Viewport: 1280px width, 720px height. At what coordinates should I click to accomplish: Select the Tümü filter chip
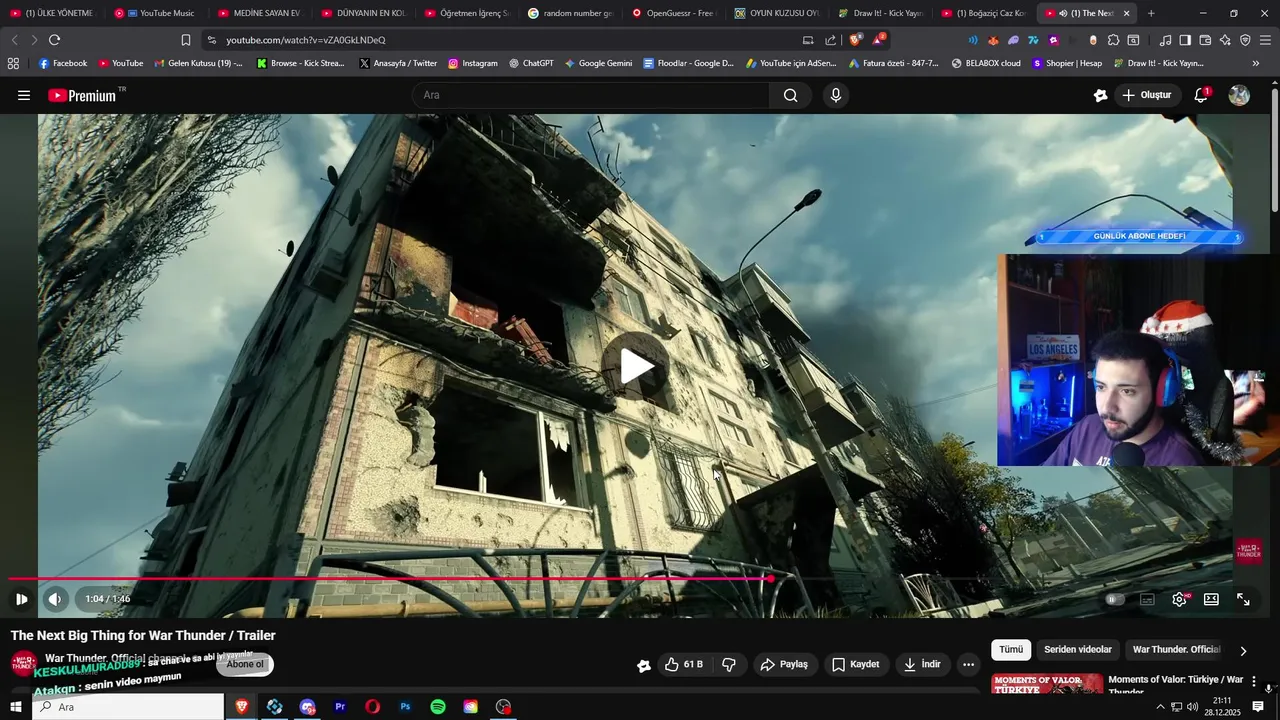[x=1011, y=650]
